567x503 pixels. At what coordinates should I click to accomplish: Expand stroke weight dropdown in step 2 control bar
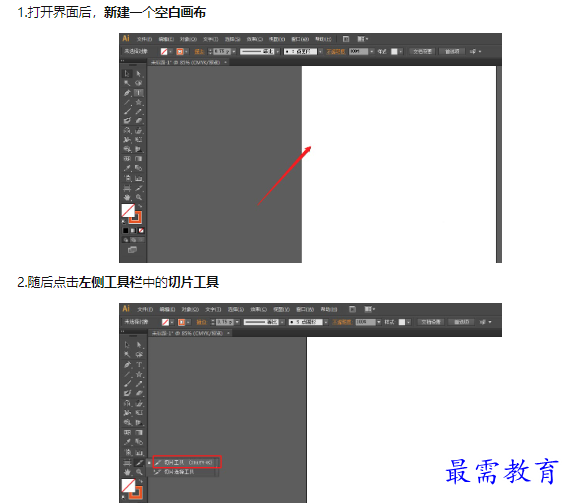coord(237,322)
